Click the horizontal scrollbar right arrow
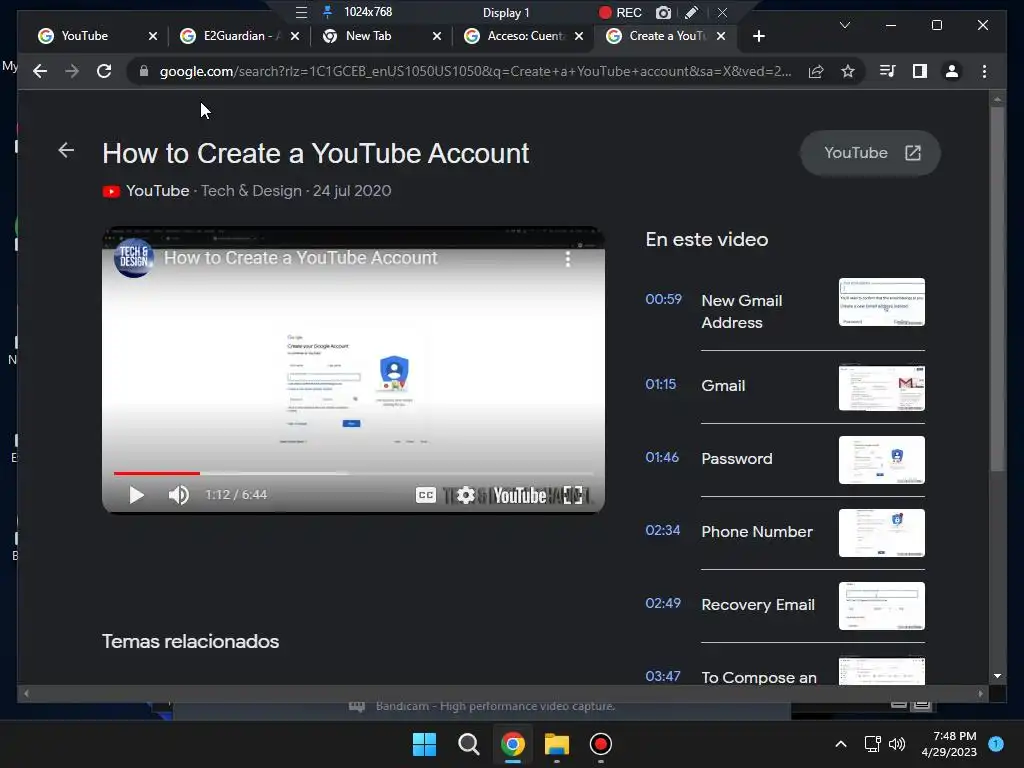The width and height of the screenshot is (1024, 768). (x=980, y=694)
